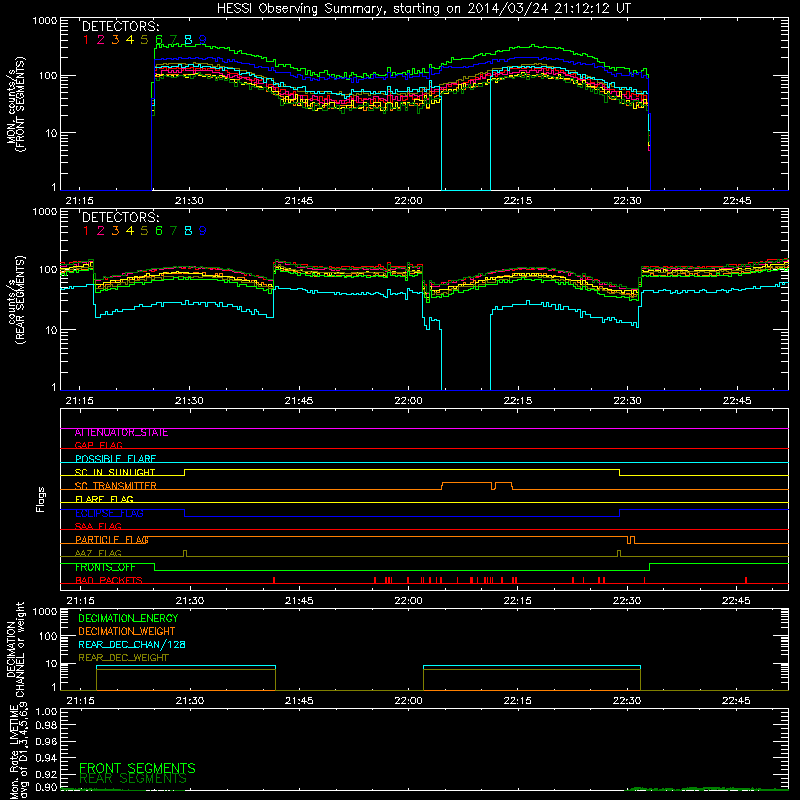This screenshot has width=800, height=800.
Task: Click 'MON. counts/s (FRONT SEGMENTS)' y-axis title
Action: pyautogui.click(x=15, y=104)
